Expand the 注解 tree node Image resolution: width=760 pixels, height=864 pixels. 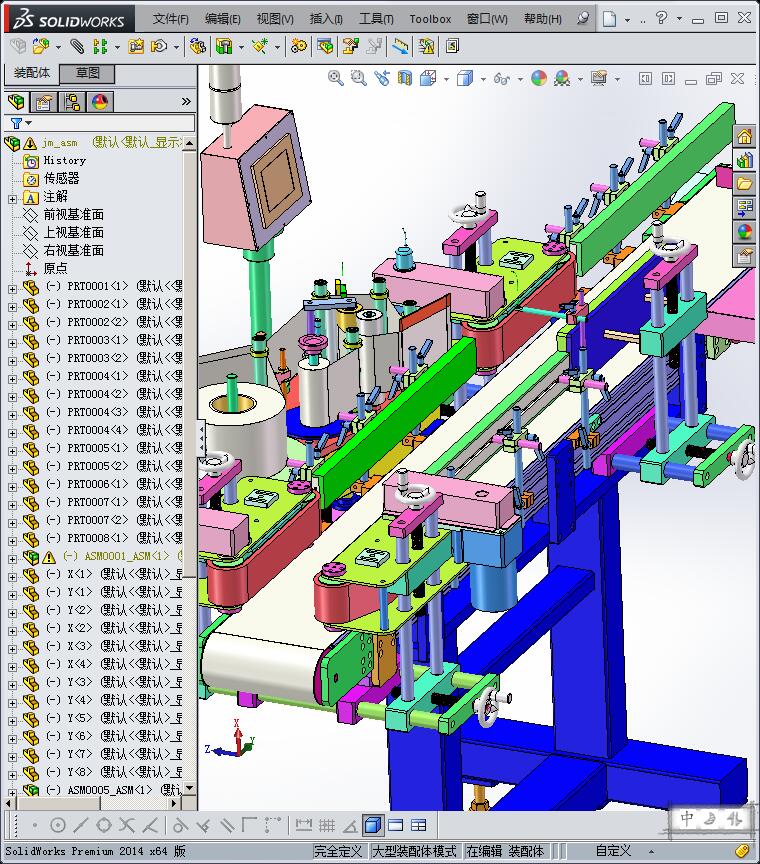tap(12, 199)
